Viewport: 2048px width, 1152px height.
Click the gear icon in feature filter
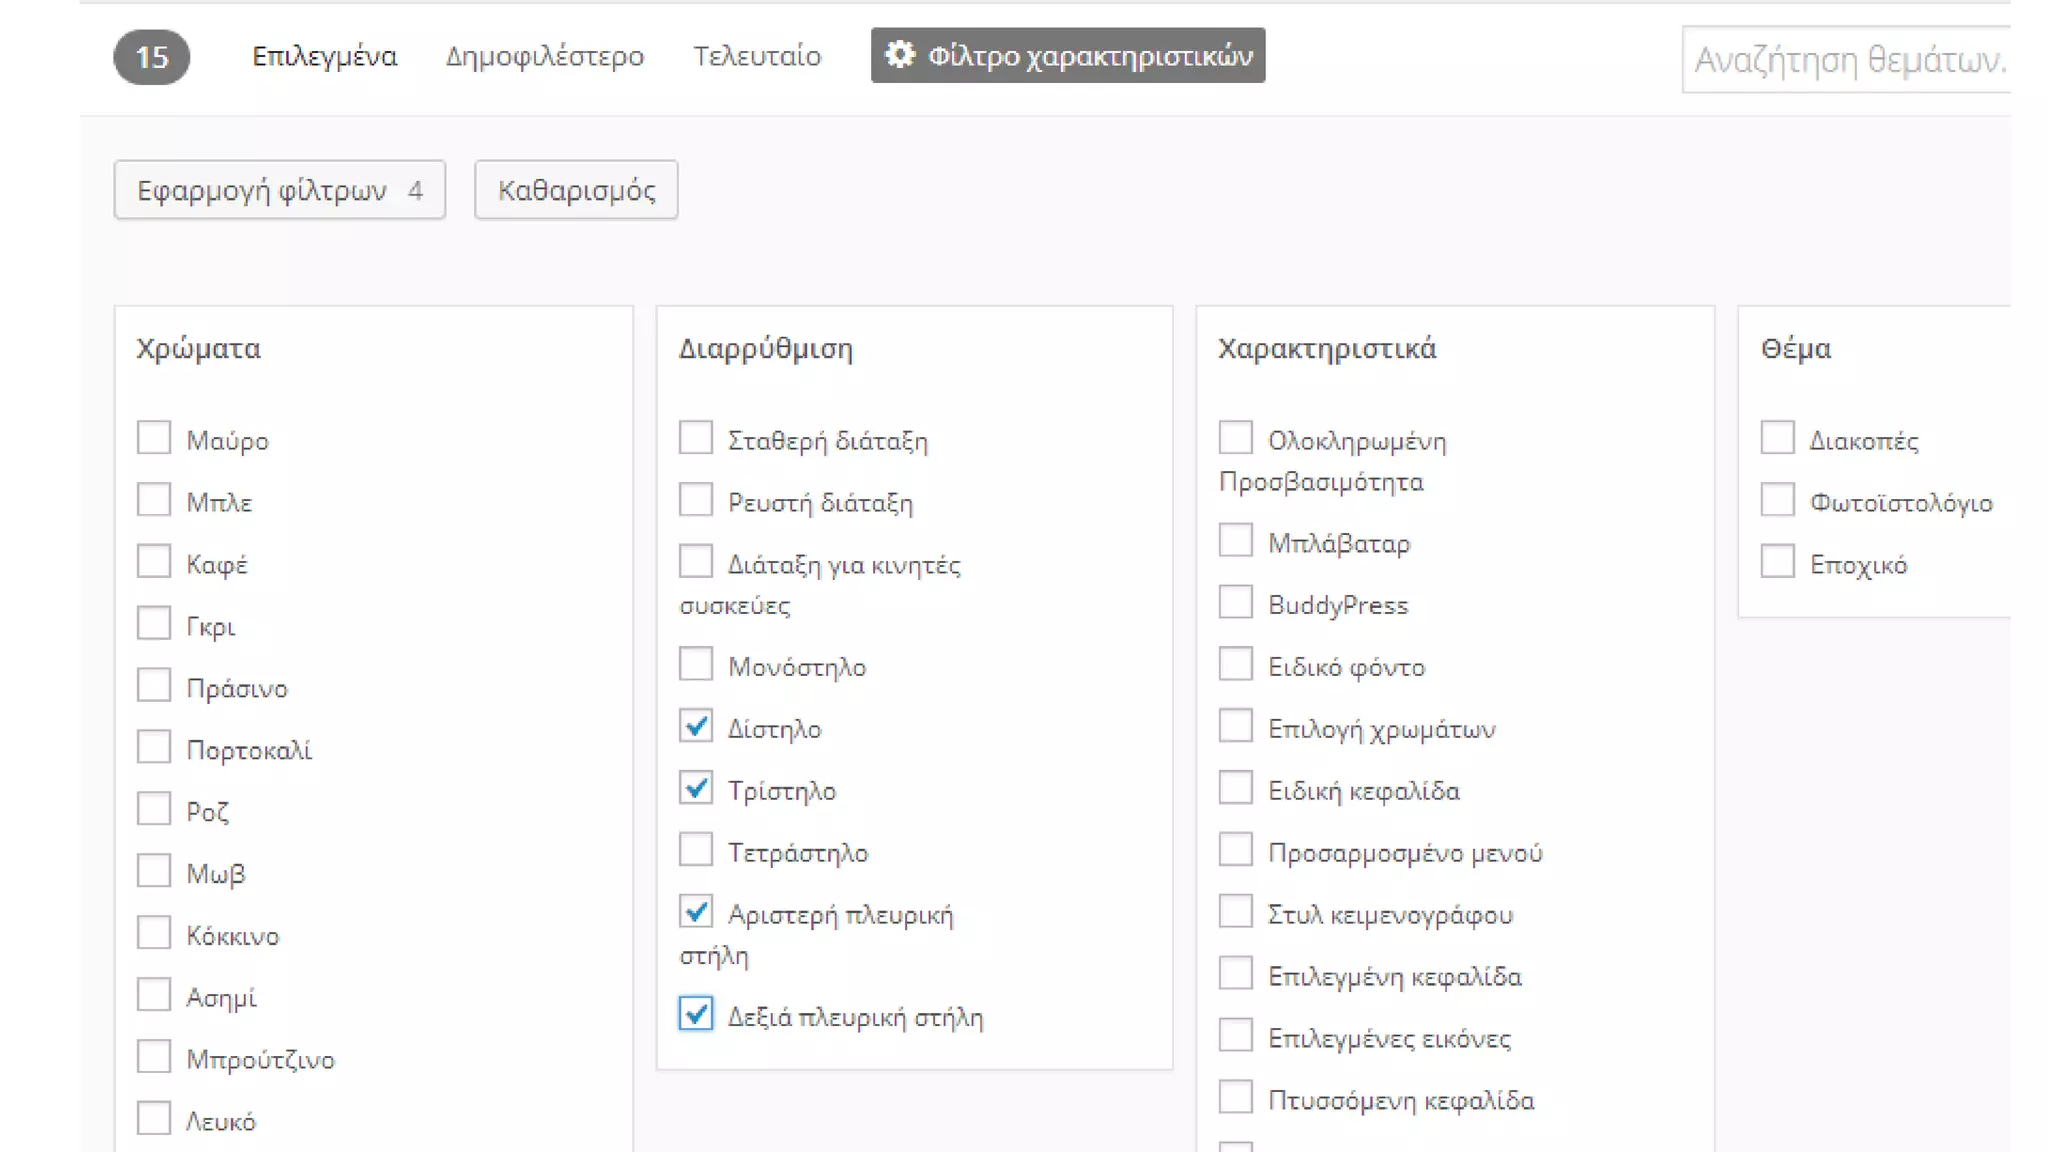click(x=899, y=55)
